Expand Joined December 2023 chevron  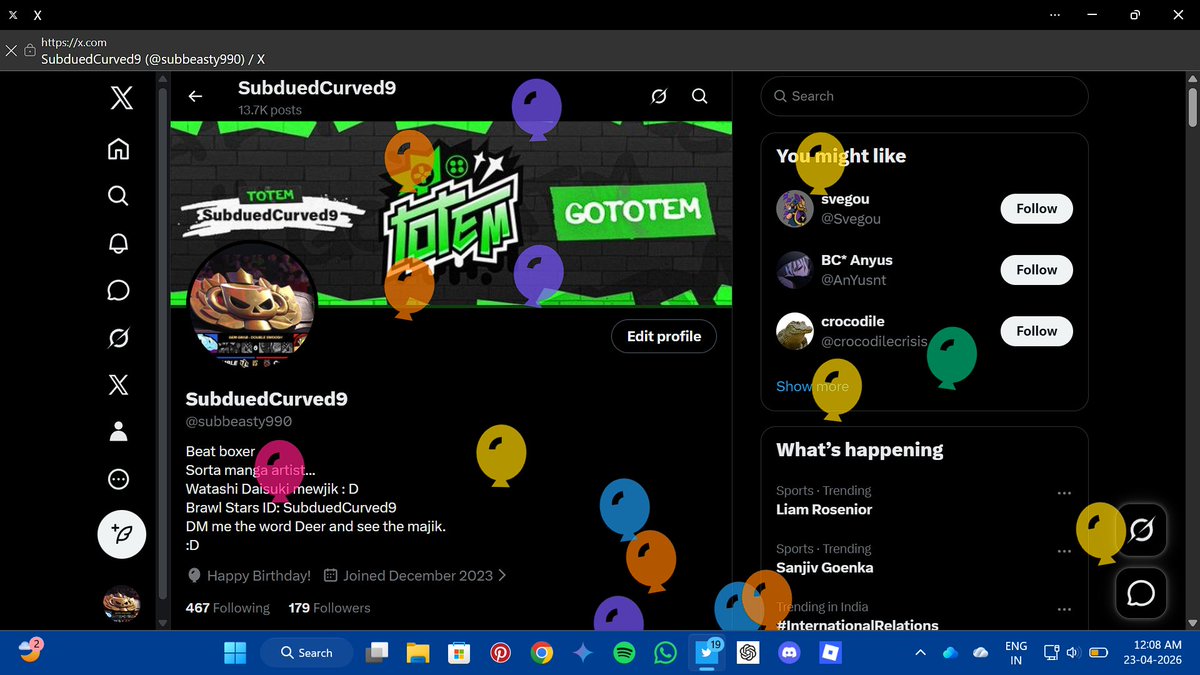click(x=502, y=576)
